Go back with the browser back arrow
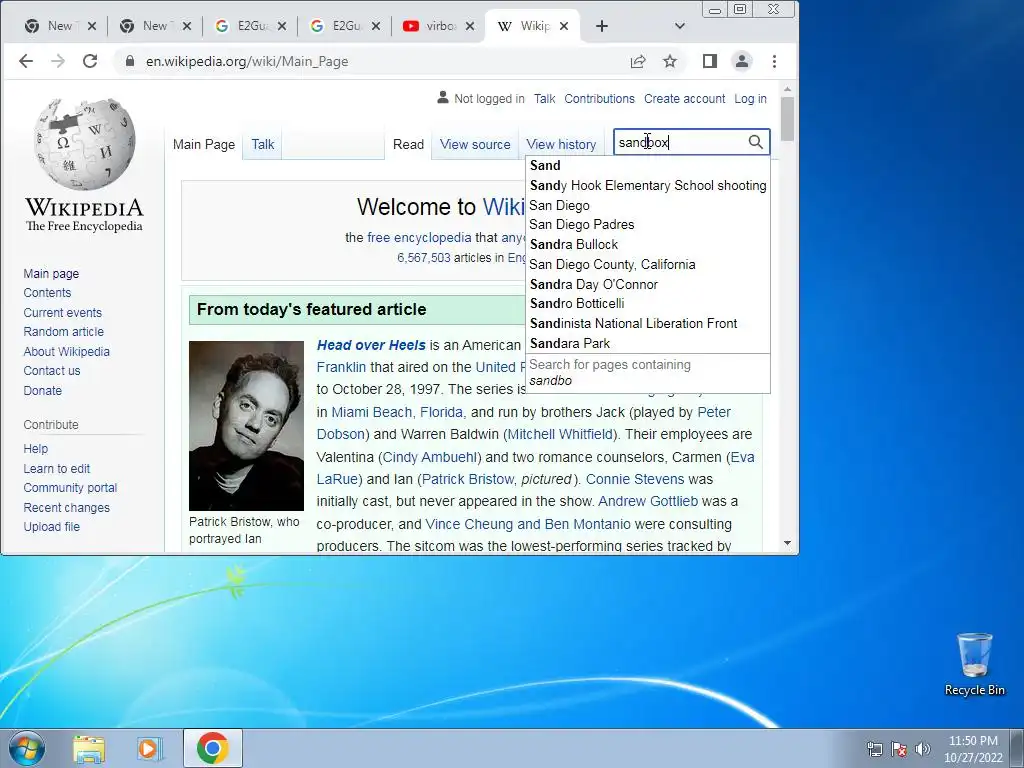The height and width of the screenshot is (768, 1024). coord(25,61)
